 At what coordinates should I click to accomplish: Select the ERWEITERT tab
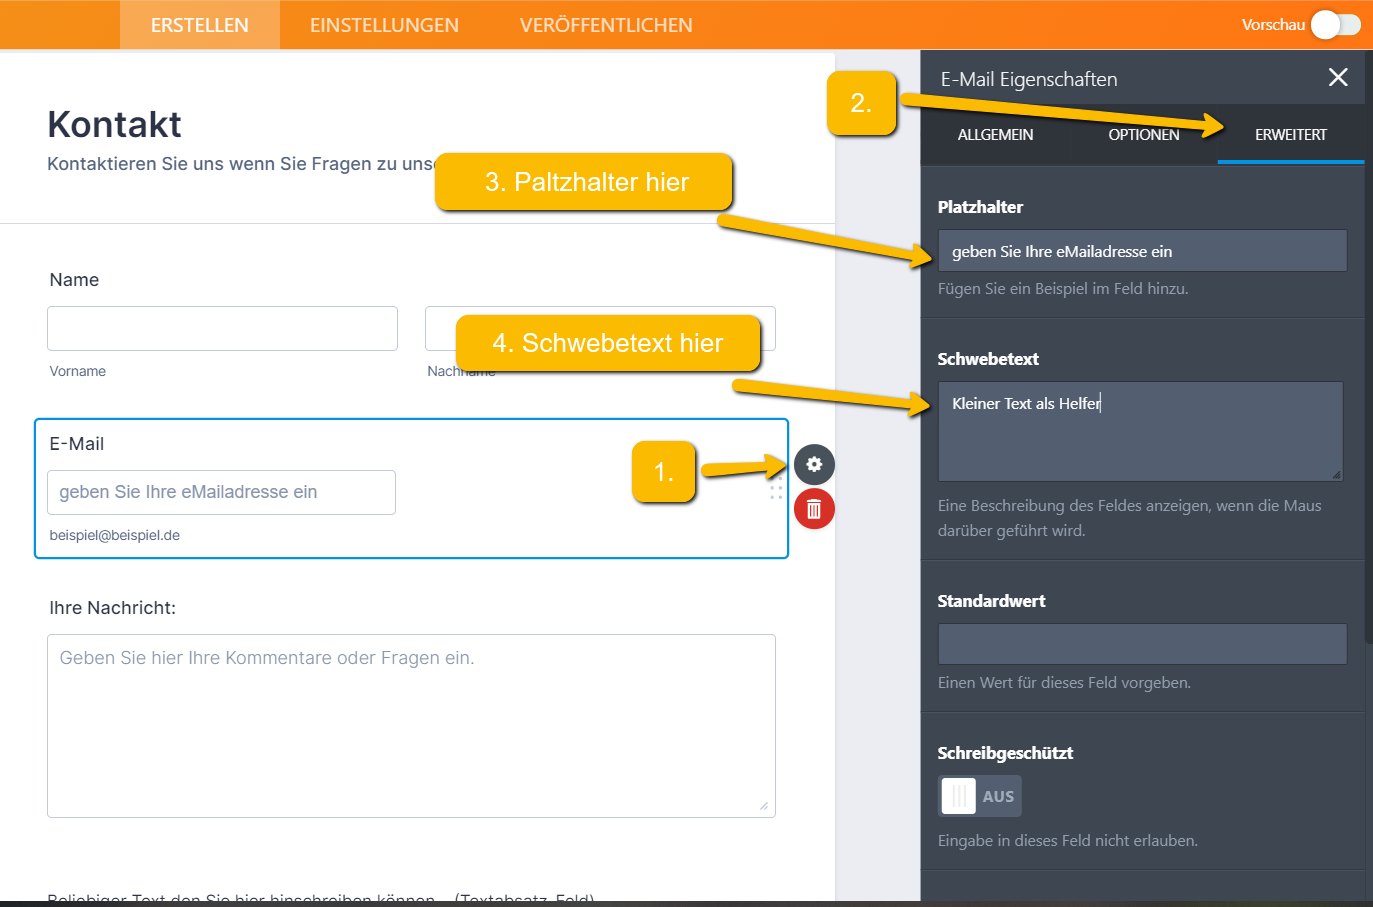(1290, 135)
